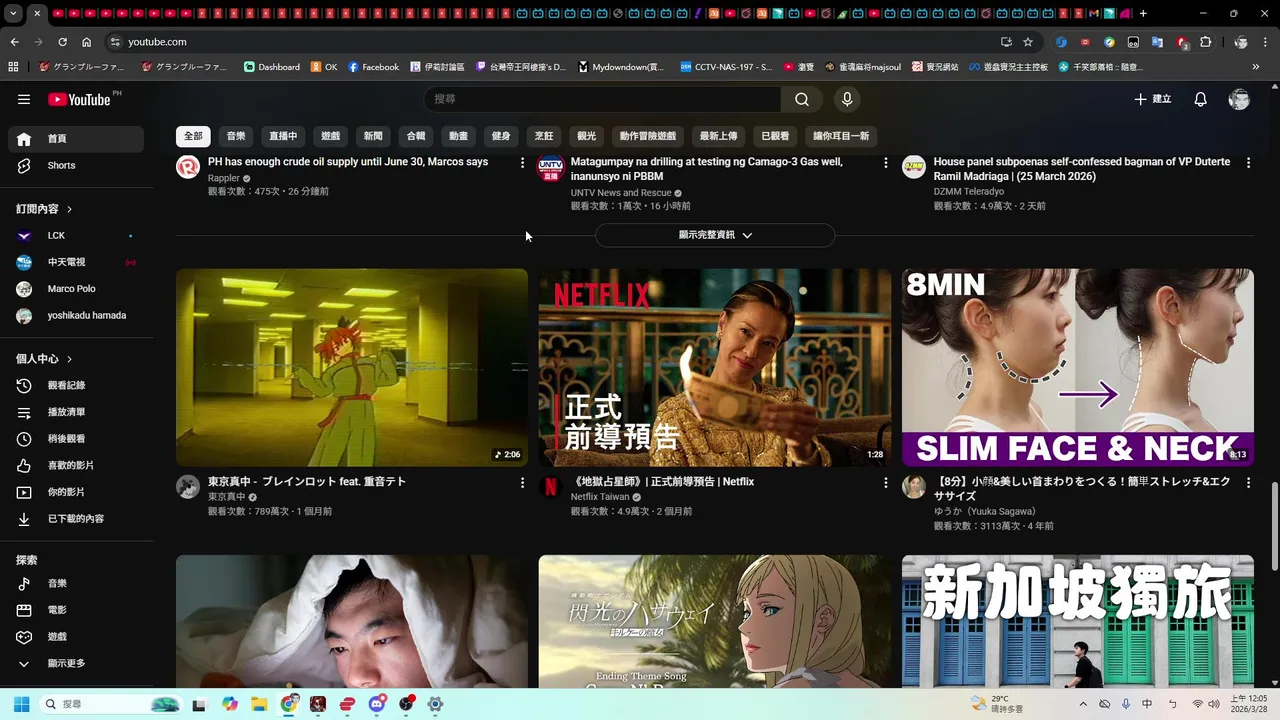Open the Facebook bookmark
The width and height of the screenshot is (1280, 720).
[373, 67]
